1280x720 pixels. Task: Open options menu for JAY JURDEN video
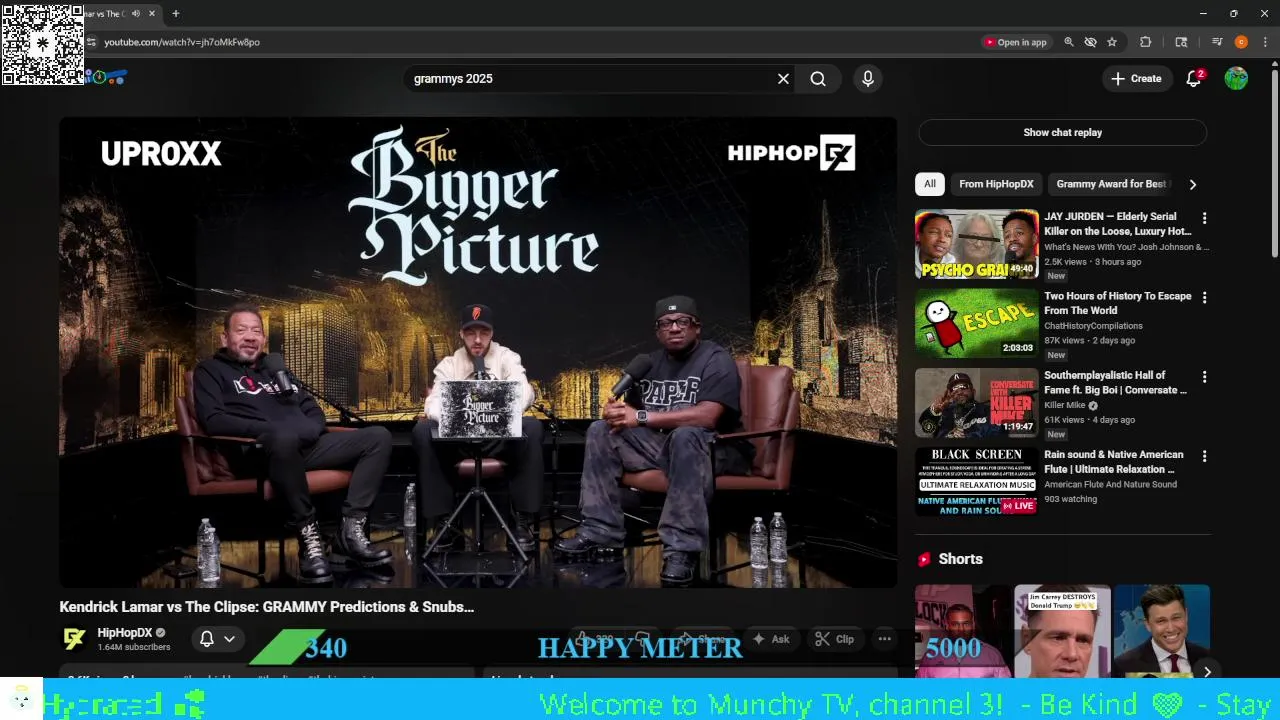1204,218
